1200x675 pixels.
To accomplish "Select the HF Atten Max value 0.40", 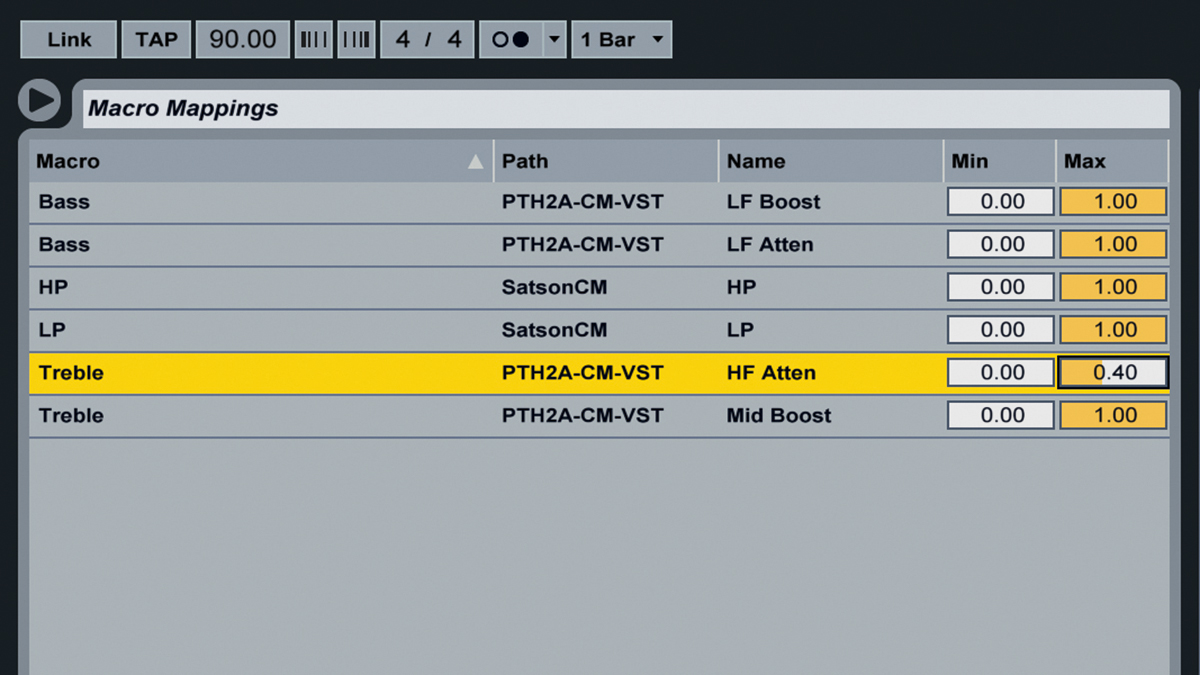I will click(1113, 373).
